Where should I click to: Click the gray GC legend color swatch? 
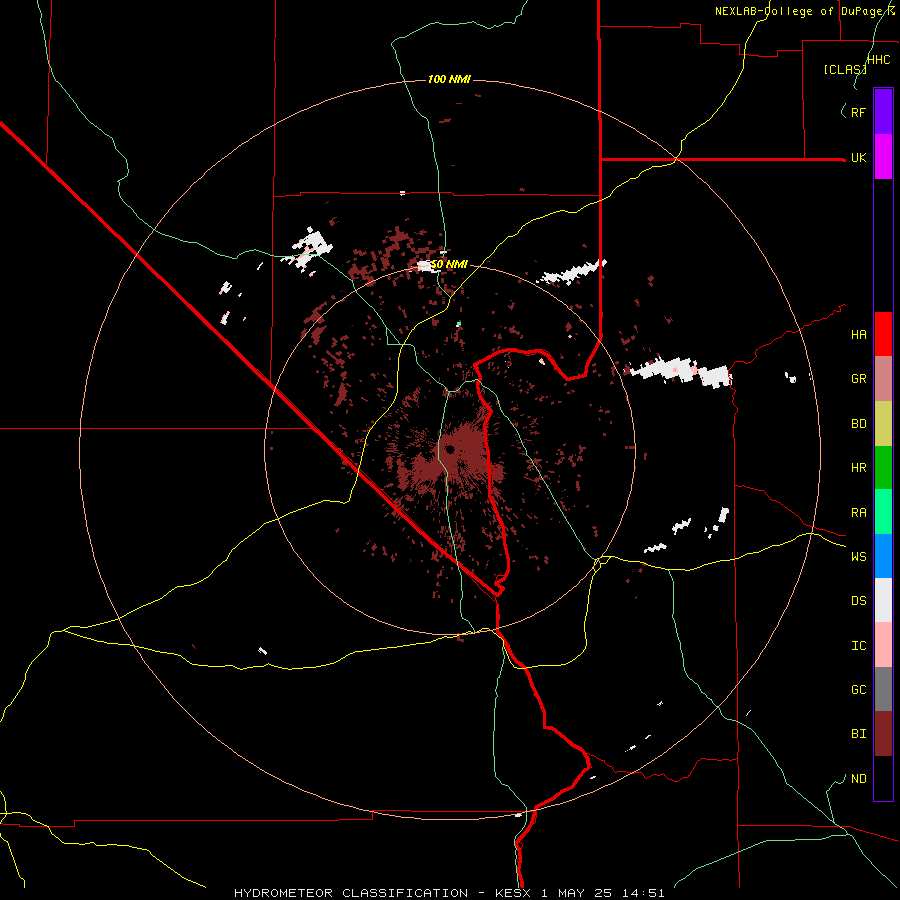click(x=883, y=689)
